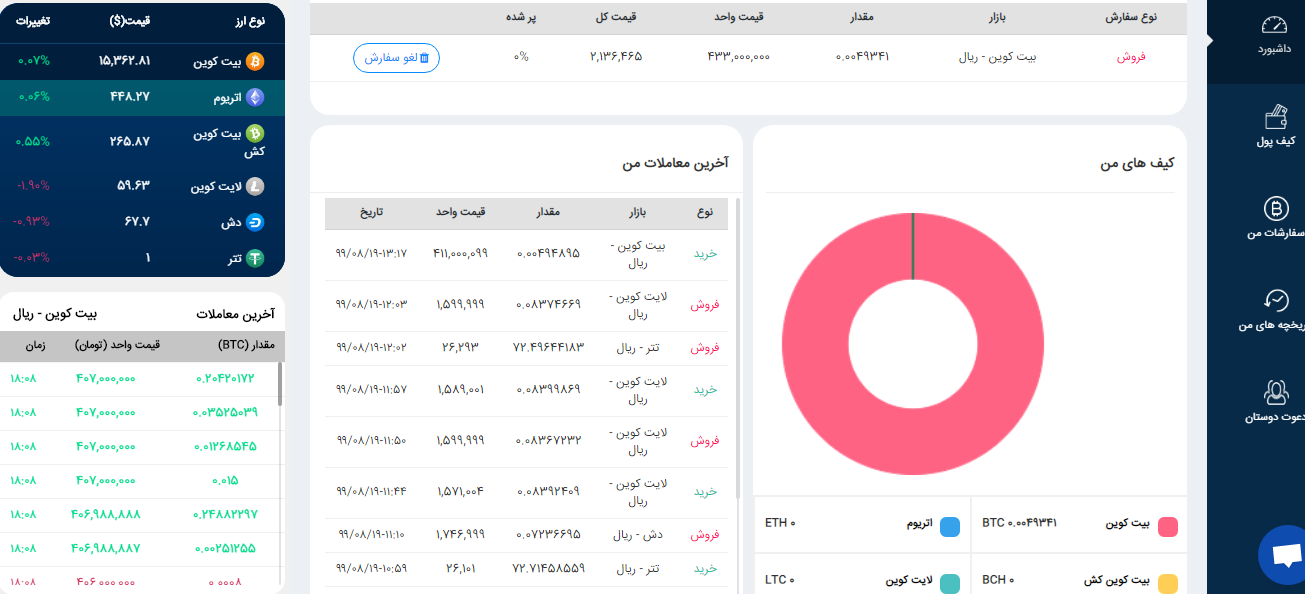Select the داشبورد menu label

[x=1273, y=48]
